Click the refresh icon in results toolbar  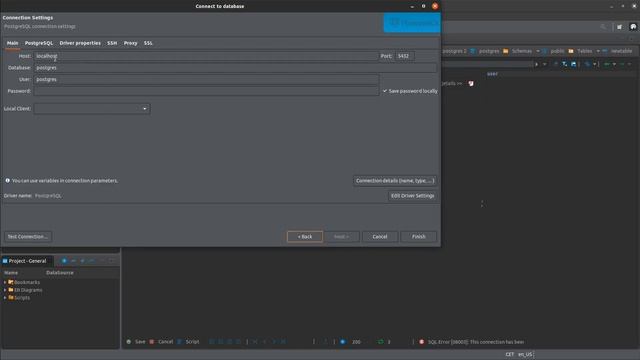(380, 342)
